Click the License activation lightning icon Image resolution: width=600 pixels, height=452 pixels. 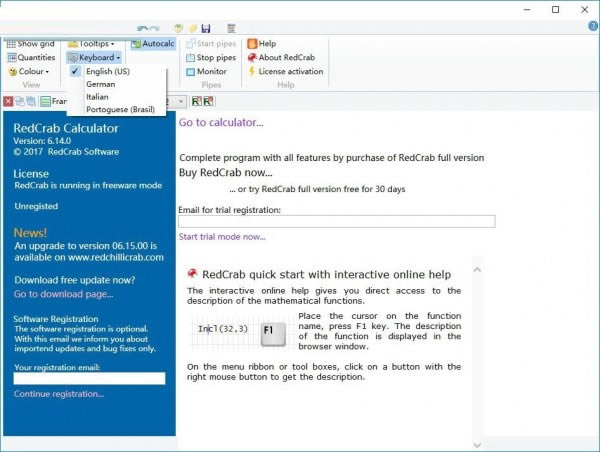click(x=251, y=72)
